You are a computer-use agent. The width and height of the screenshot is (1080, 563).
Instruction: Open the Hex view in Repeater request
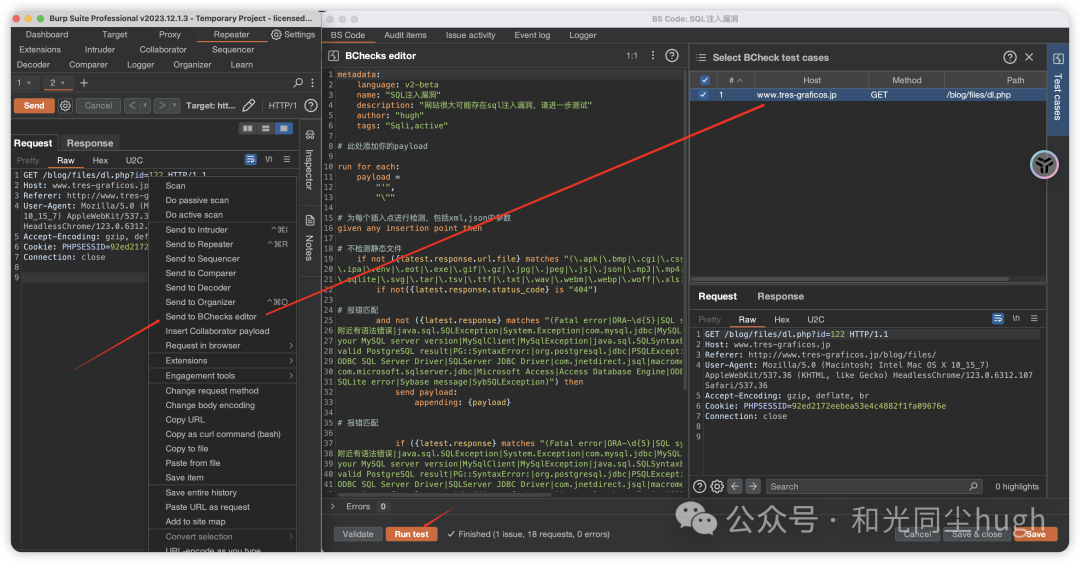coord(101,160)
